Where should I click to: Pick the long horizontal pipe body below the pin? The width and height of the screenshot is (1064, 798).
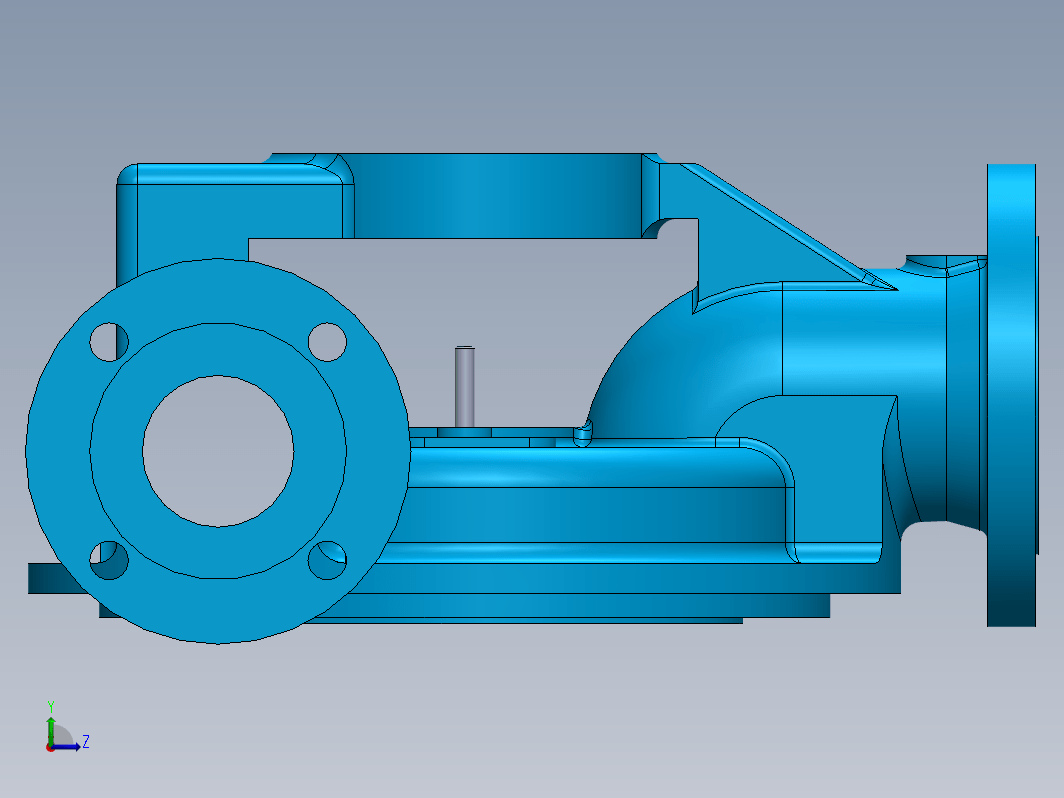coord(590,514)
